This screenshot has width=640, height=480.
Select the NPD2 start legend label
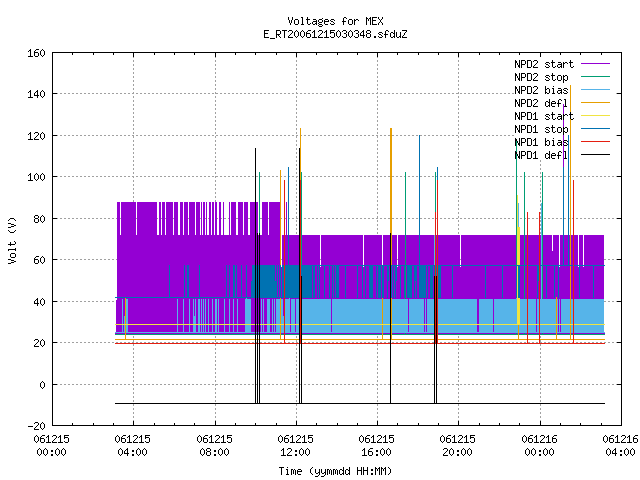point(544,64)
